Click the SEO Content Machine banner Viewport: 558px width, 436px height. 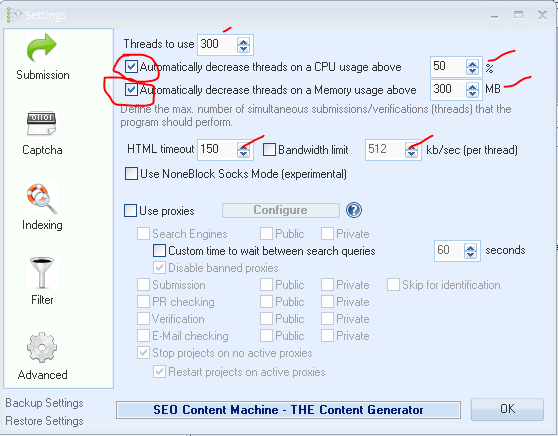pos(288,410)
